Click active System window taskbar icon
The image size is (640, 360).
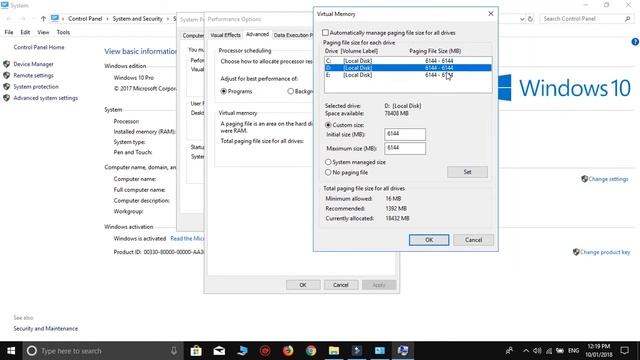[403, 351]
